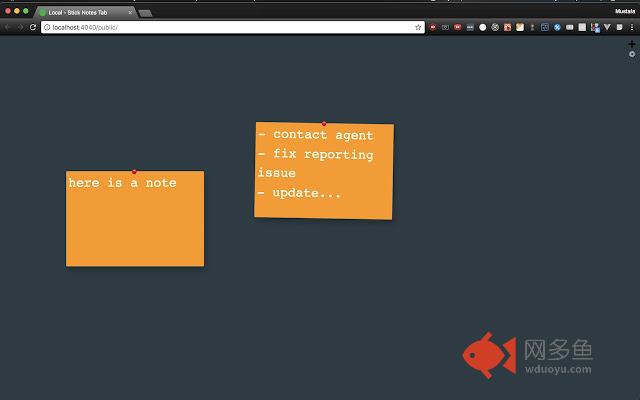Click the blue-outlined square extension icon
Image resolution: width=640 pixels, height=400 pixels.
(x=545, y=27)
